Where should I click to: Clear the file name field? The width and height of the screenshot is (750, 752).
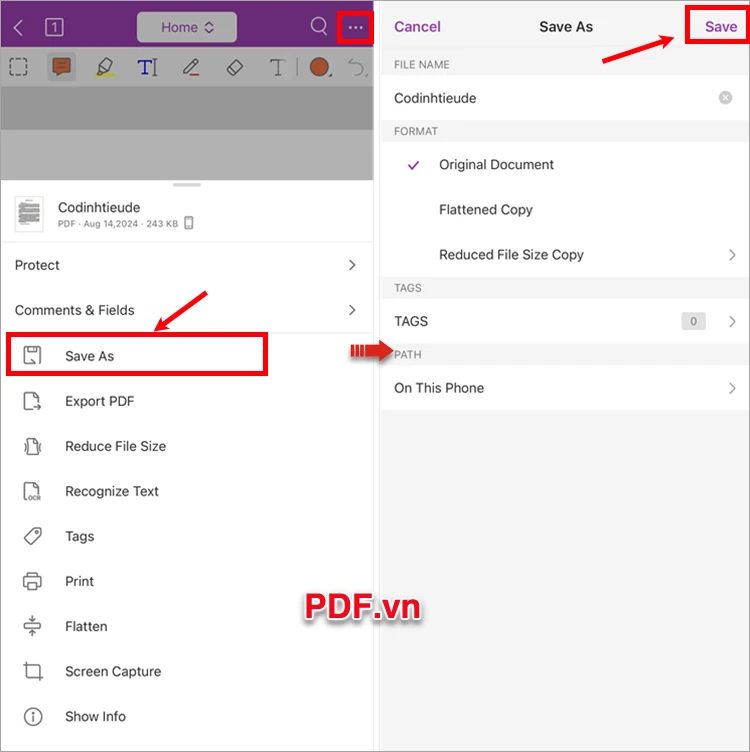pyautogui.click(x=725, y=98)
